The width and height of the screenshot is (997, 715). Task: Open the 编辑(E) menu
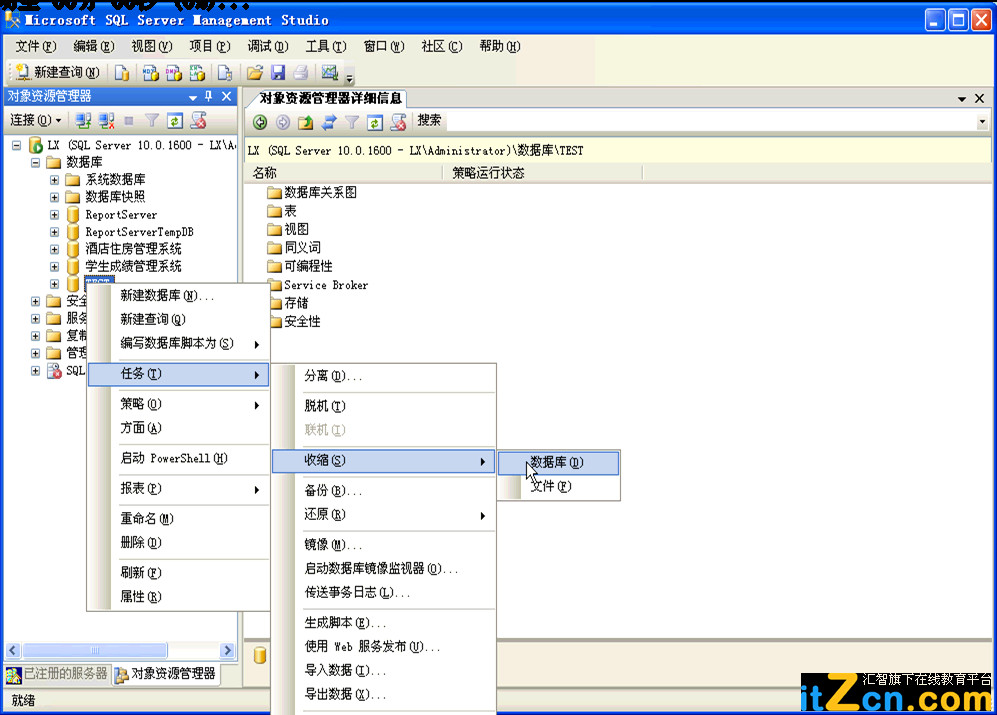point(93,46)
